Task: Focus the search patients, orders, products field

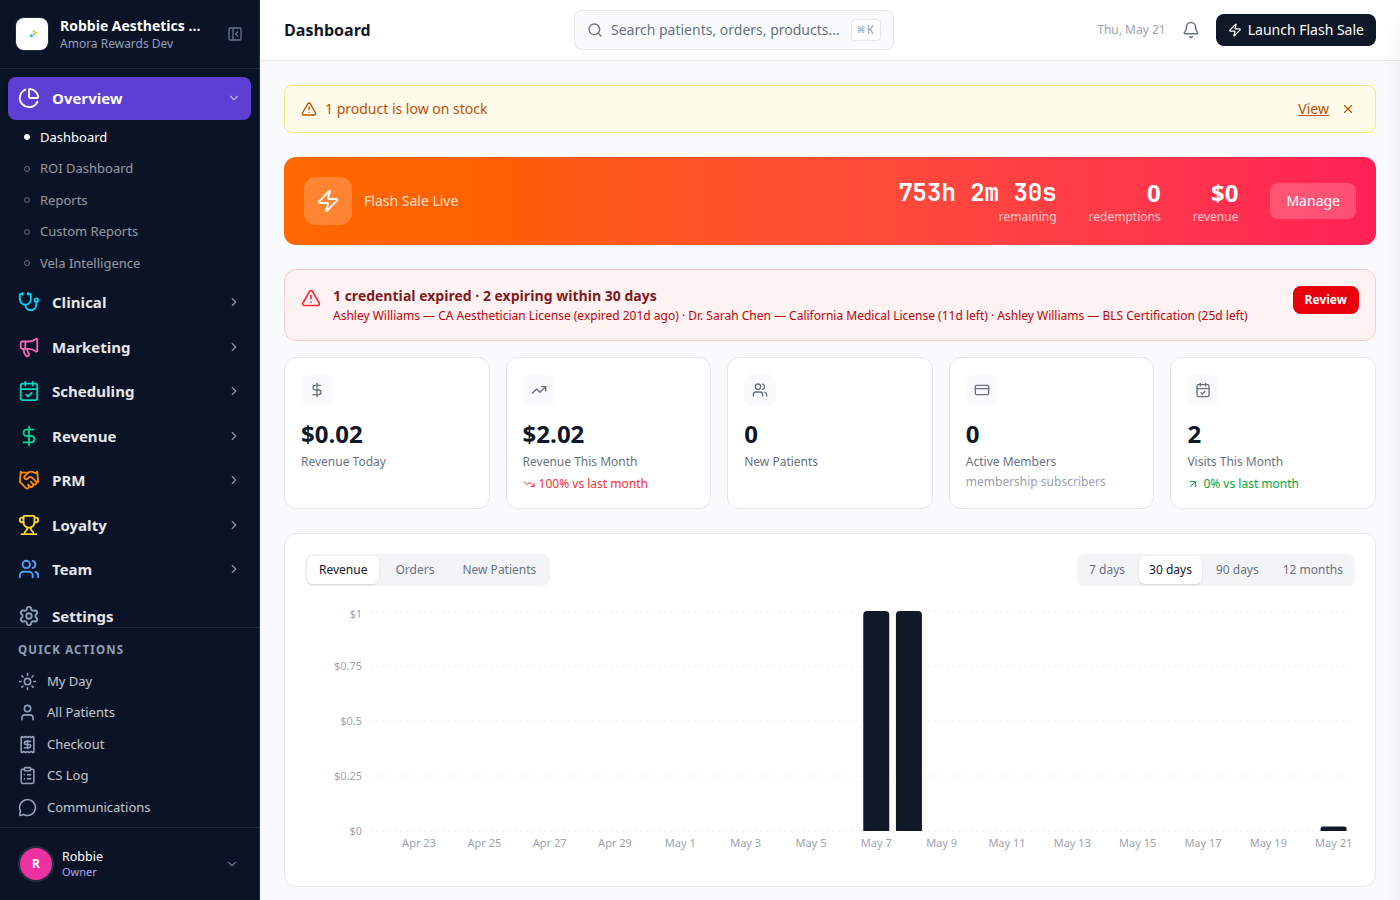Action: pos(734,30)
